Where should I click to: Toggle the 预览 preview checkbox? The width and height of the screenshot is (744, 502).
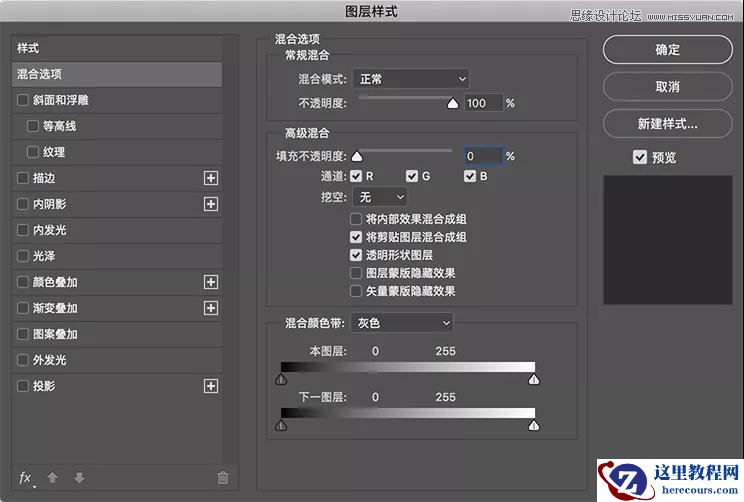coord(640,157)
